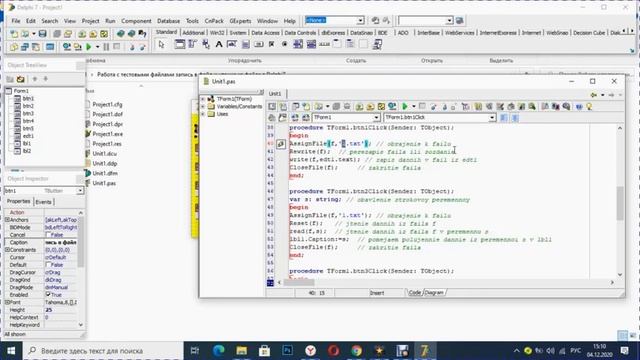Click the Save icon in the main toolbar

[42, 34]
